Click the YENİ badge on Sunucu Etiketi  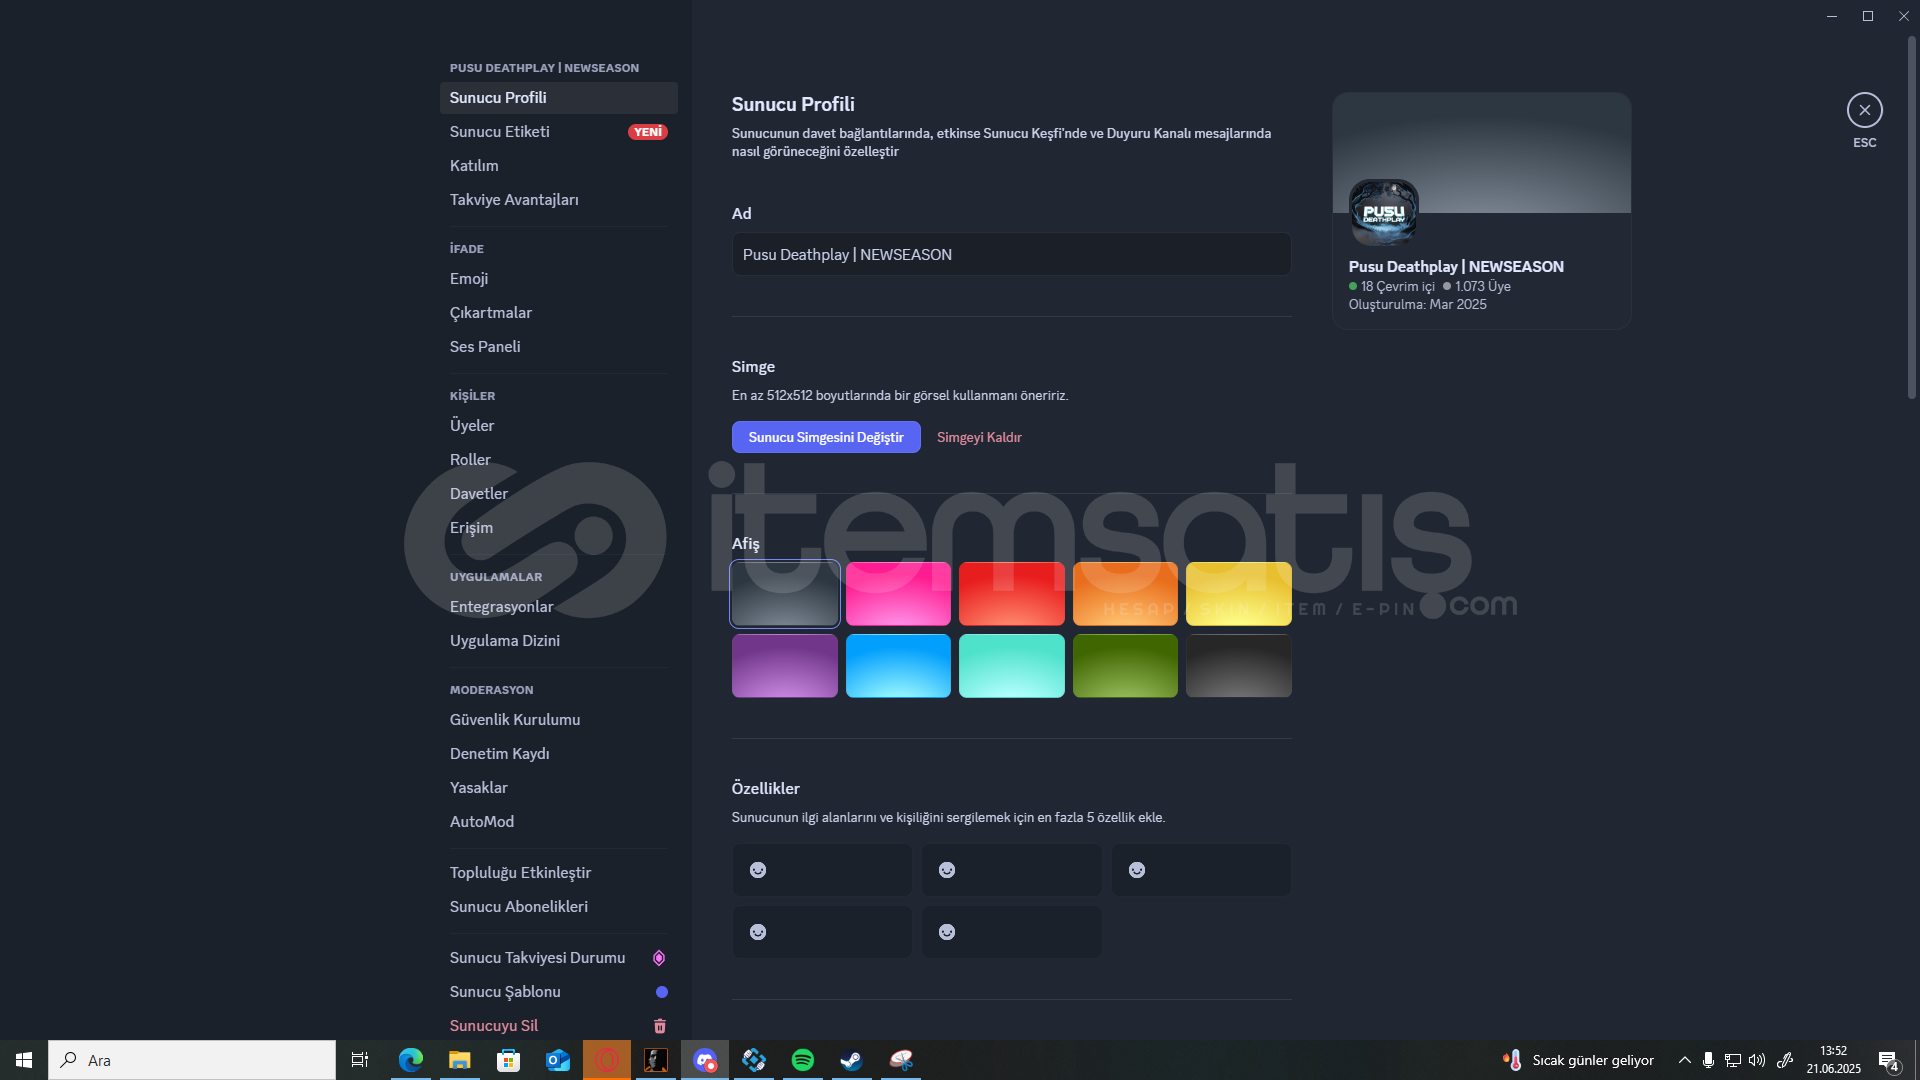point(647,132)
